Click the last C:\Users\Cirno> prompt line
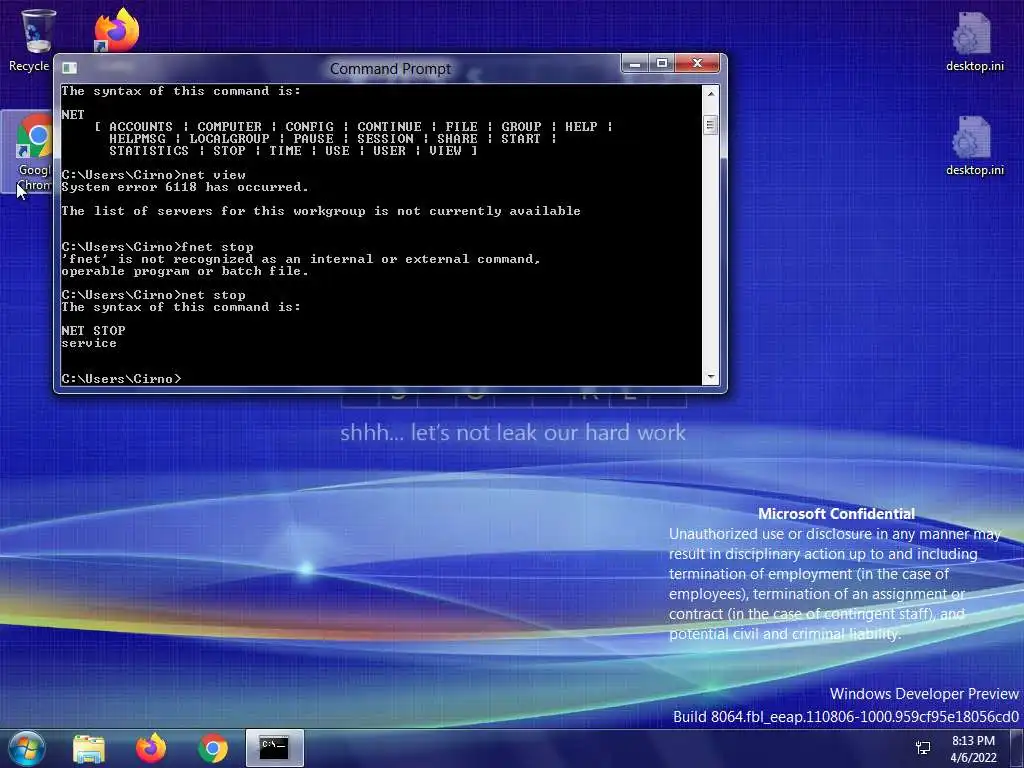The image size is (1024, 768). pyautogui.click(x=121, y=379)
